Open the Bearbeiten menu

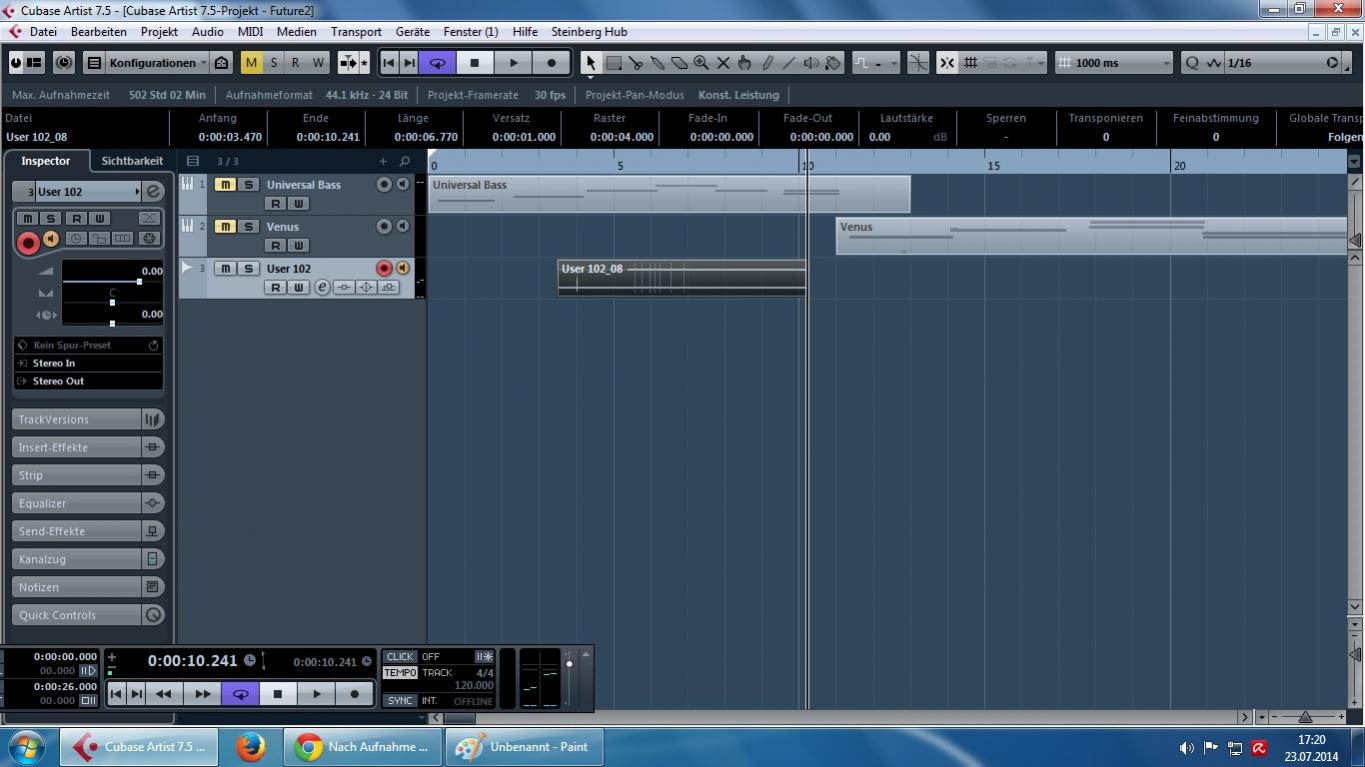click(98, 32)
